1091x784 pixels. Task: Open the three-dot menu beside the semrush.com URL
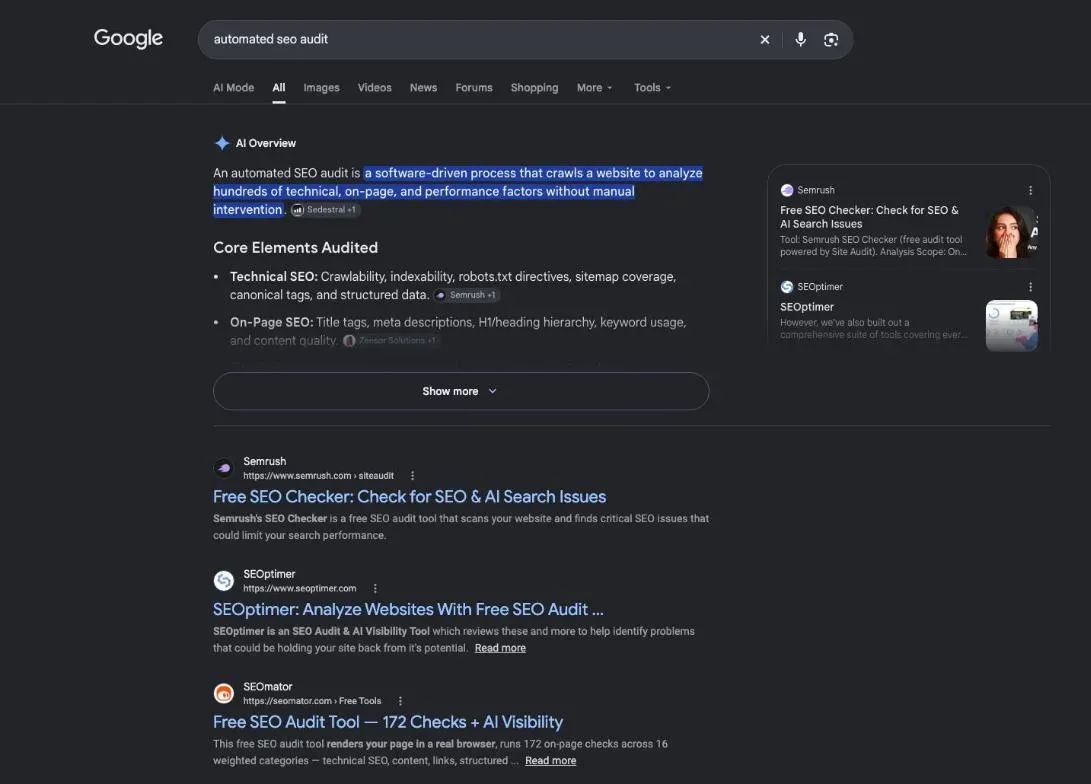pos(413,476)
